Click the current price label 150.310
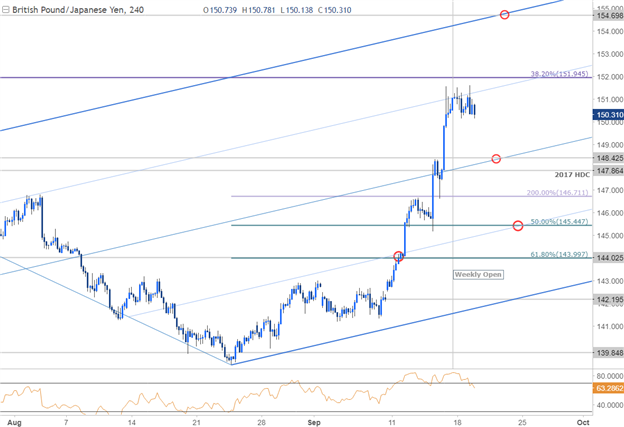The width and height of the screenshot is (624, 427). 608,115
